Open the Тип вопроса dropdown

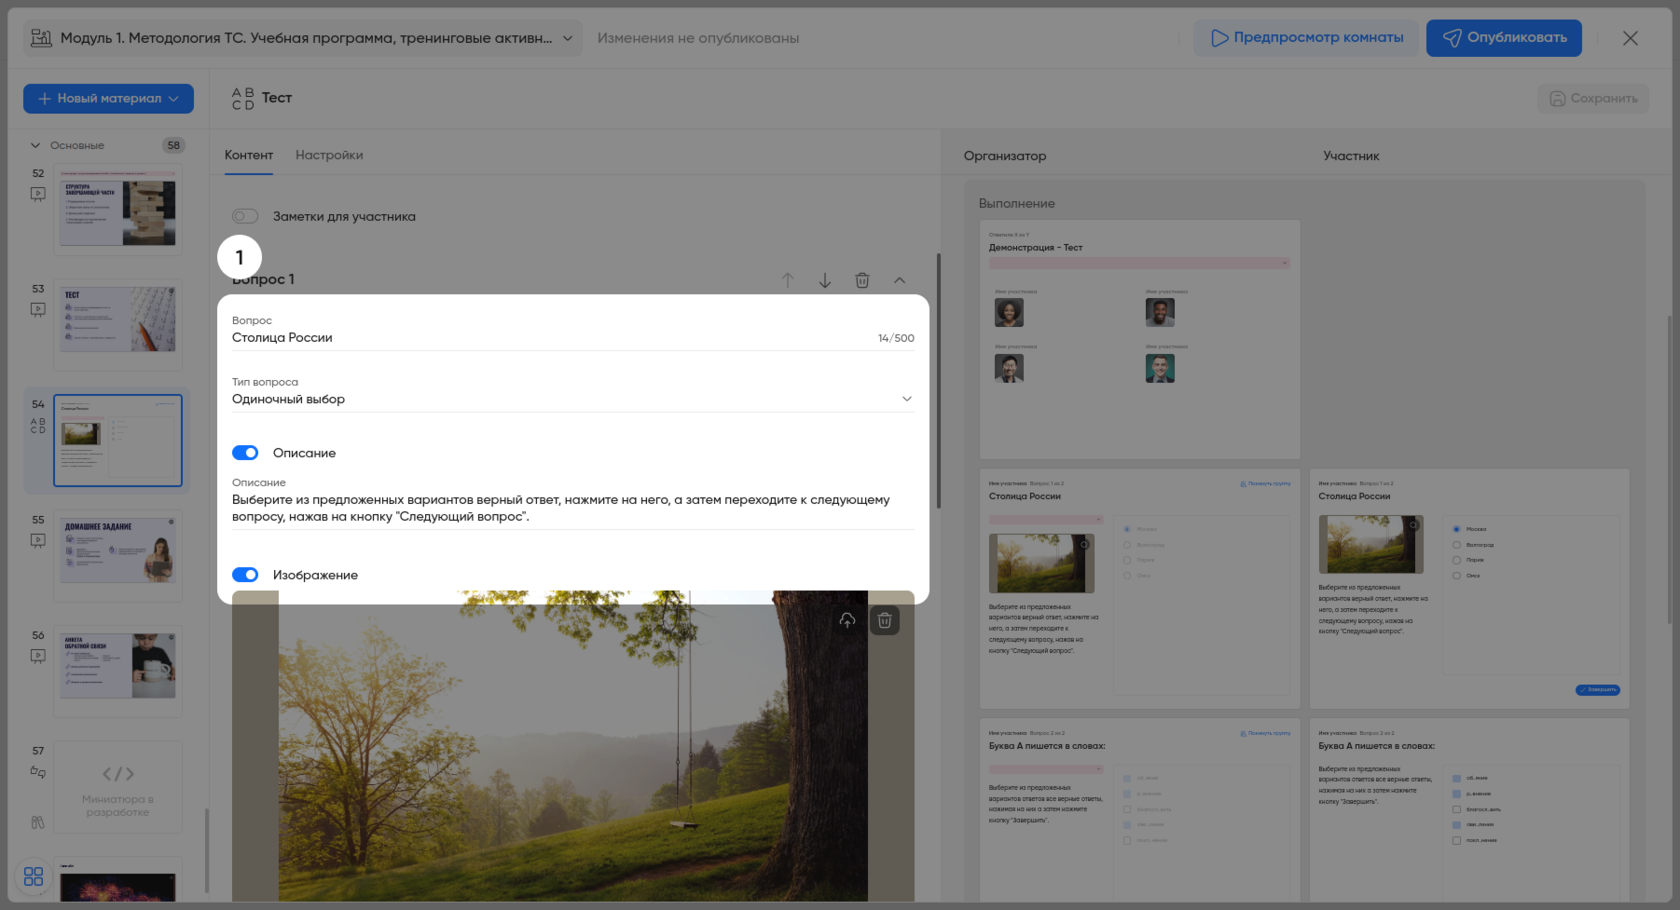tap(572, 399)
